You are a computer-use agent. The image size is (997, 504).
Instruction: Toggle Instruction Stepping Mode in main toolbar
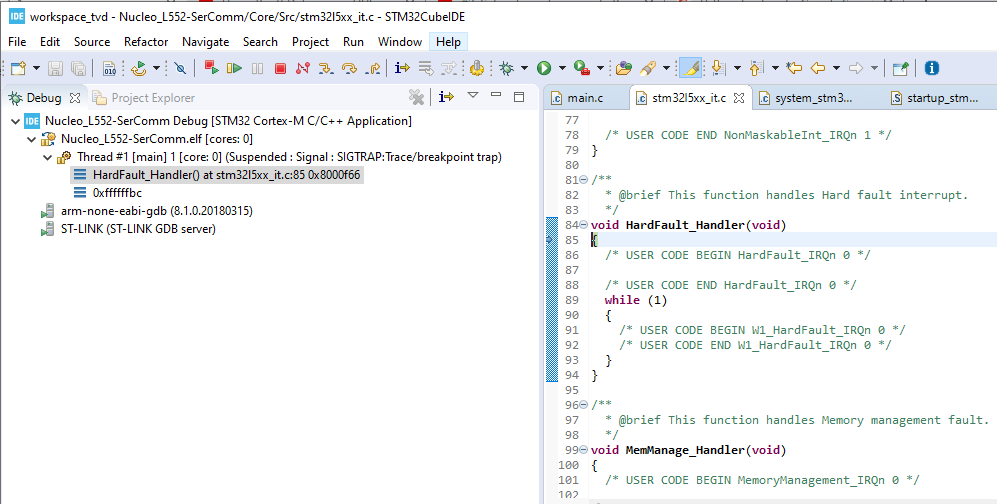pos(402,68)
